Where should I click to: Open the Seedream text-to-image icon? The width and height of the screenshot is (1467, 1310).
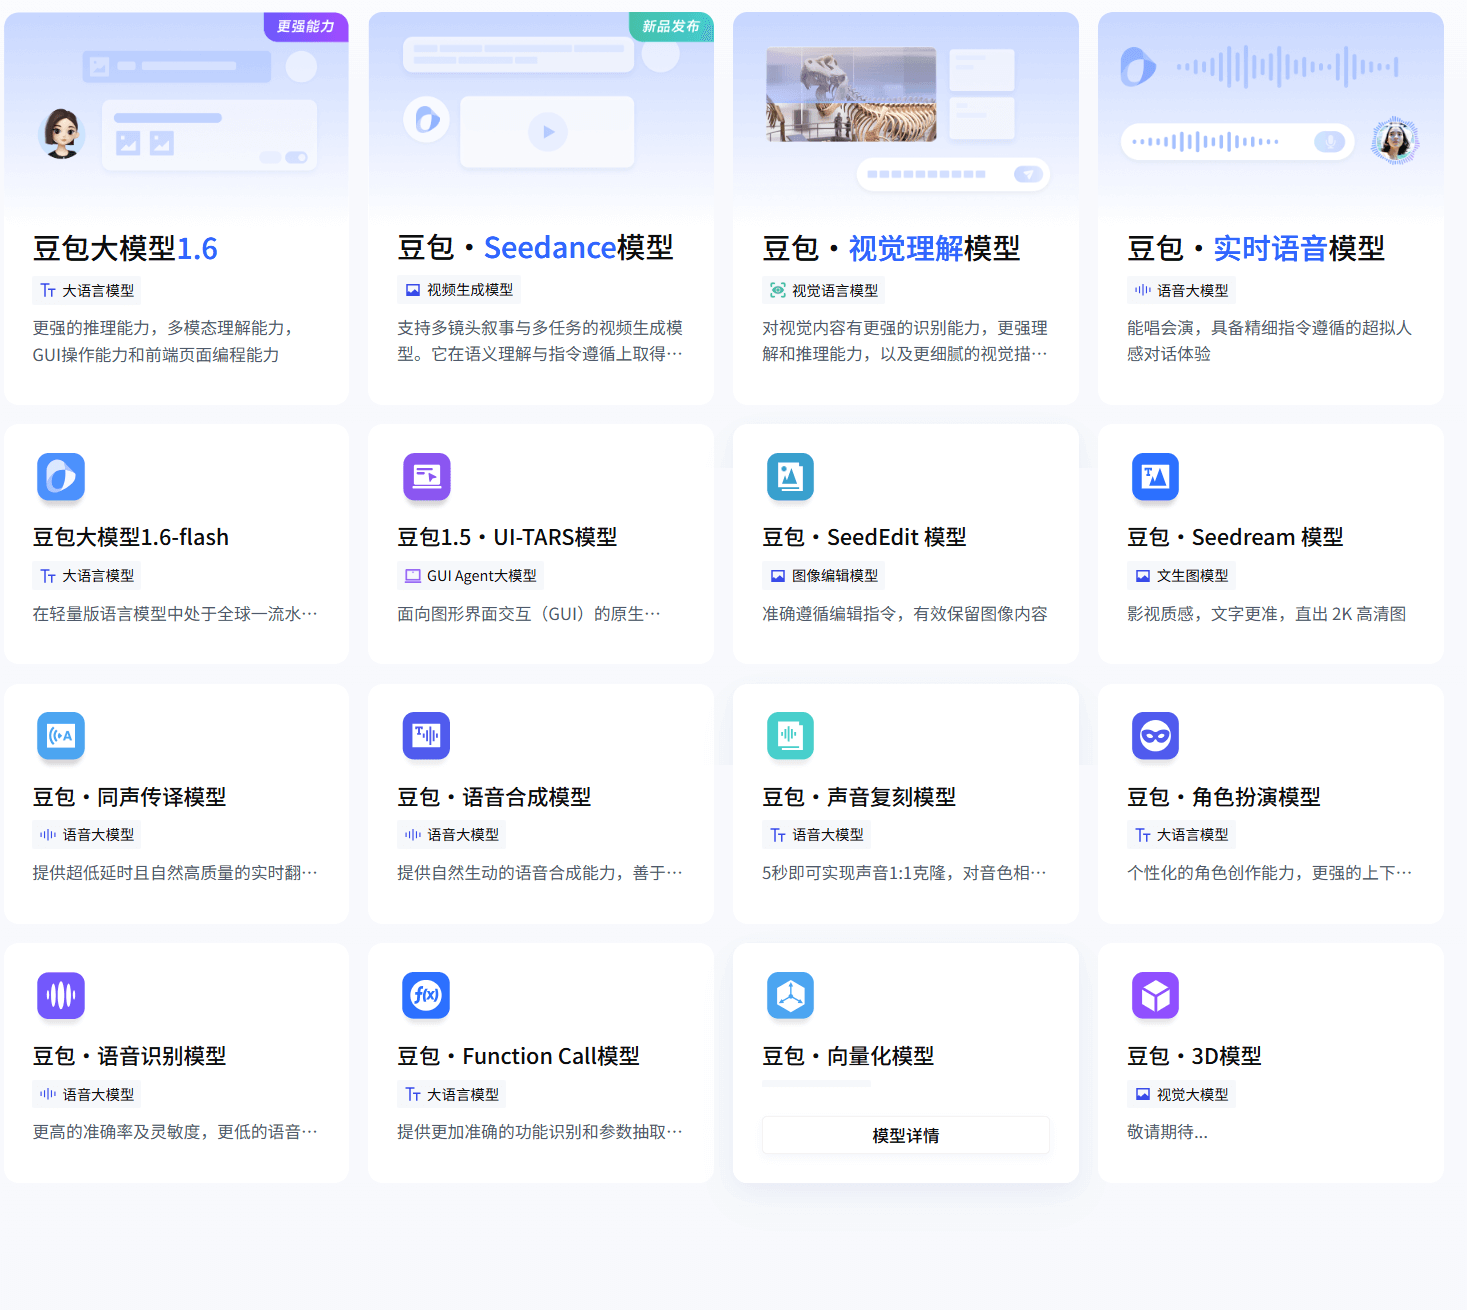point(1155,477)
